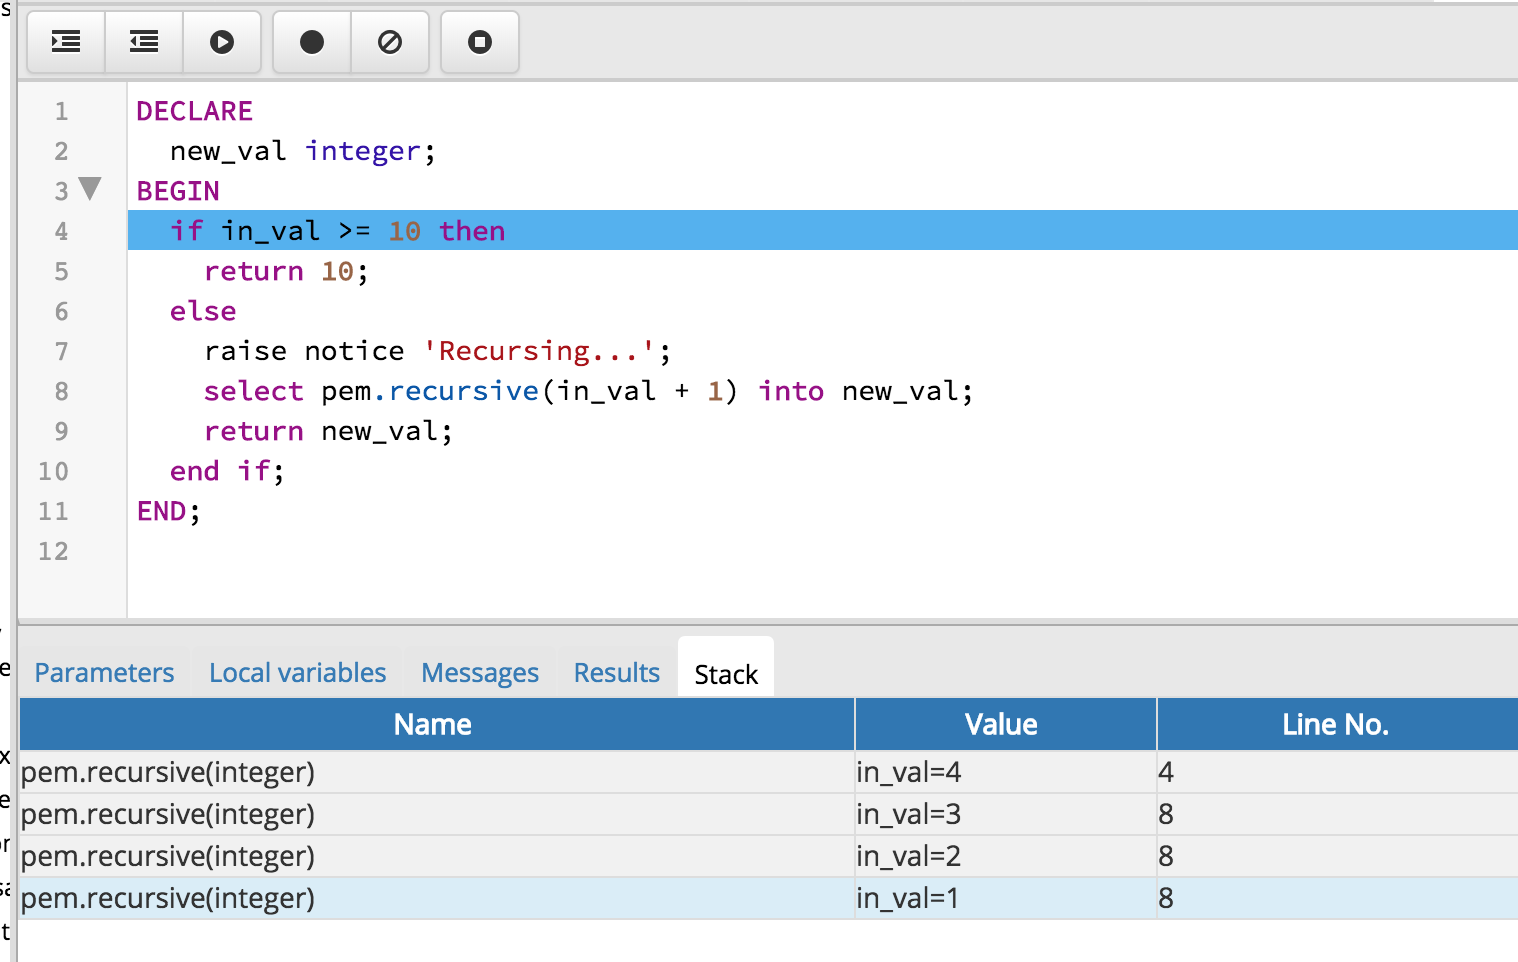1518x962 pixels.
Task: Select the Stack tab
Action: coord(726,674)
